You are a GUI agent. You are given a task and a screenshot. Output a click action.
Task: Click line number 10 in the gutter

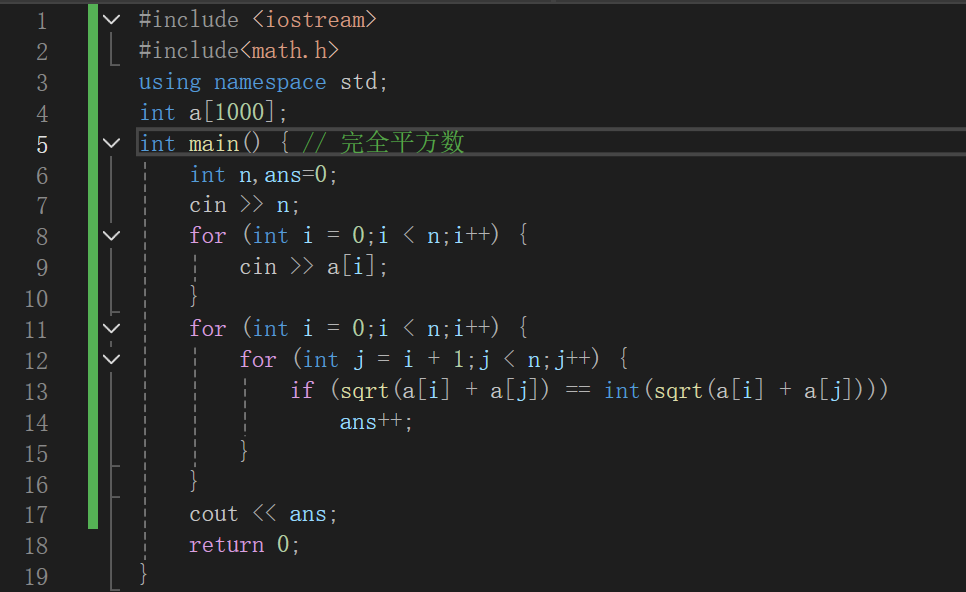pyautogui.click(x=36, y=299)
